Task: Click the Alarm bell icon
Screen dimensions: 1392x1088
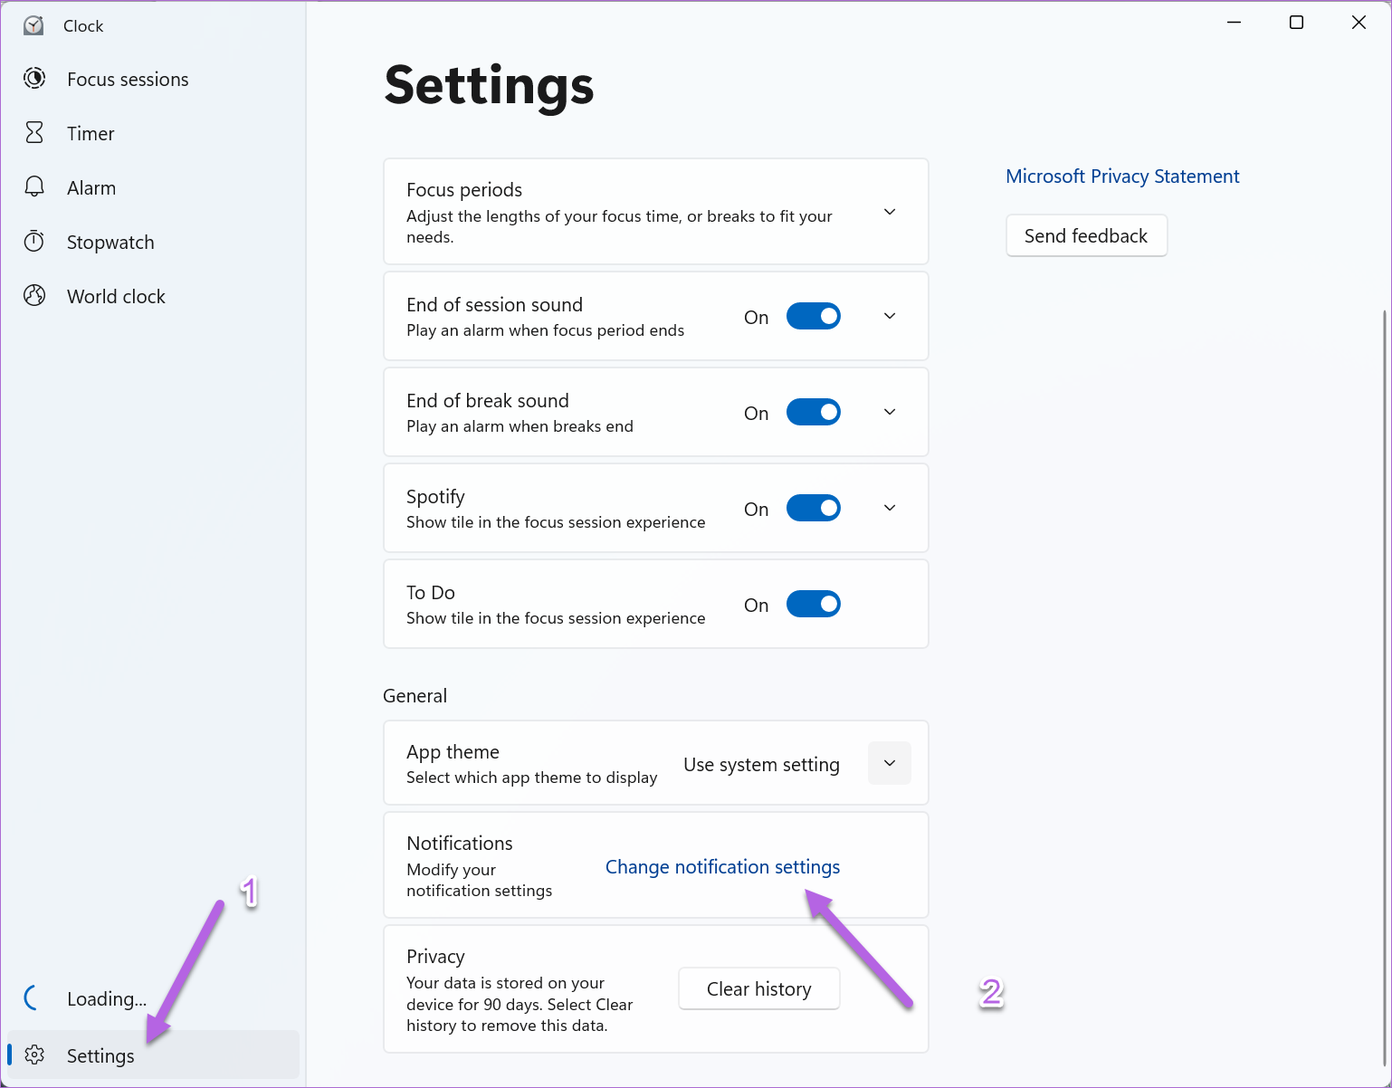Action: pos(35,187)
